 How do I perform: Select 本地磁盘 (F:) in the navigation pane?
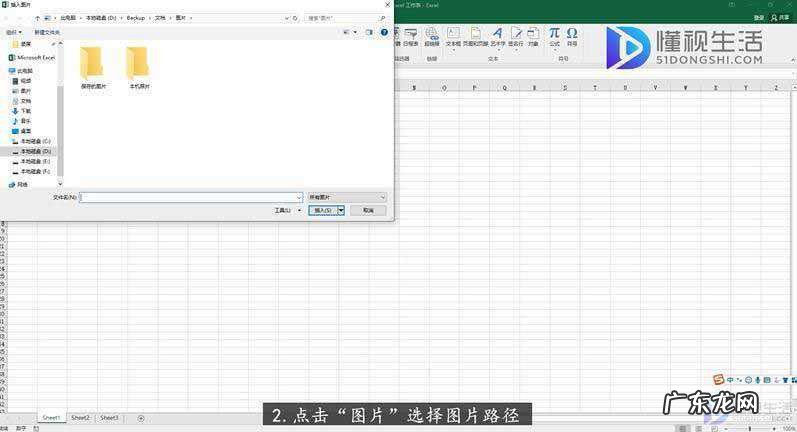32,172
